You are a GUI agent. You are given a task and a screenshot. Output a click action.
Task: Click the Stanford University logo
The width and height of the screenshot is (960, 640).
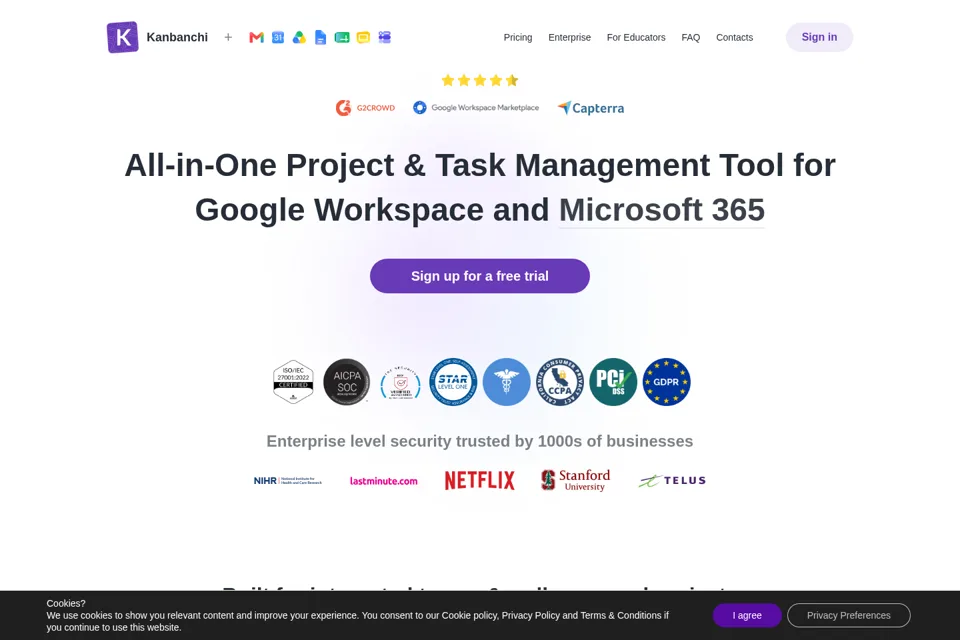point(576,480)
